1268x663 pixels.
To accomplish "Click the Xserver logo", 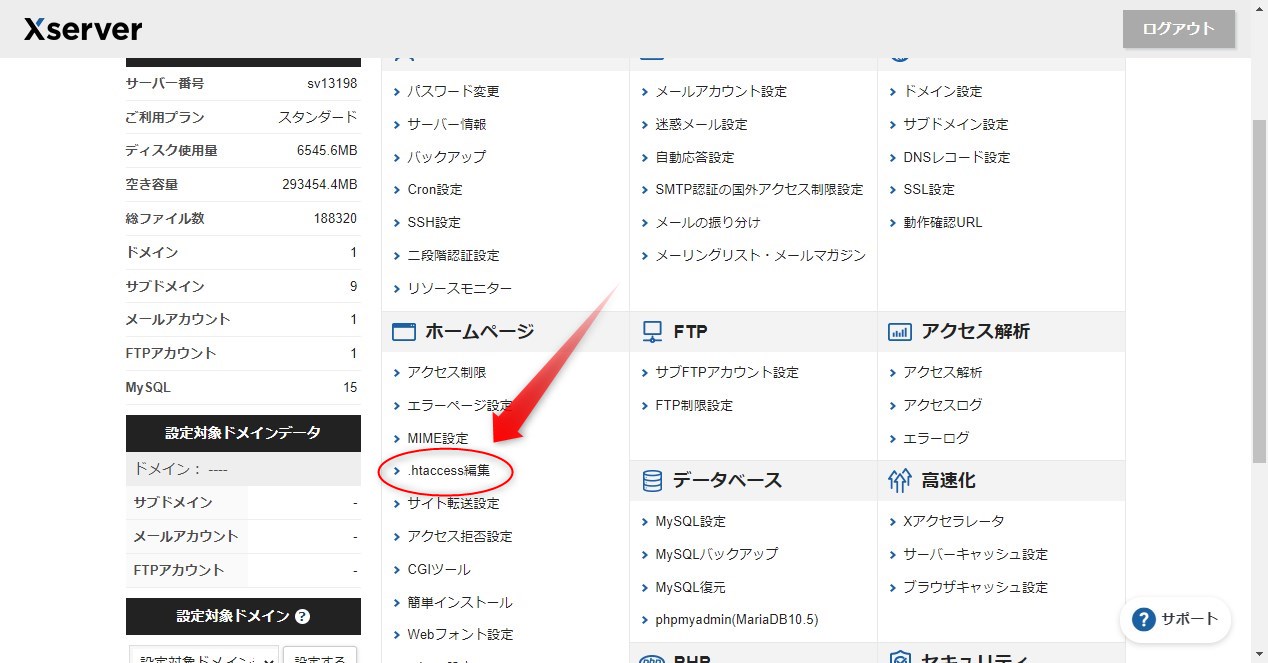I will click(82, 28).
